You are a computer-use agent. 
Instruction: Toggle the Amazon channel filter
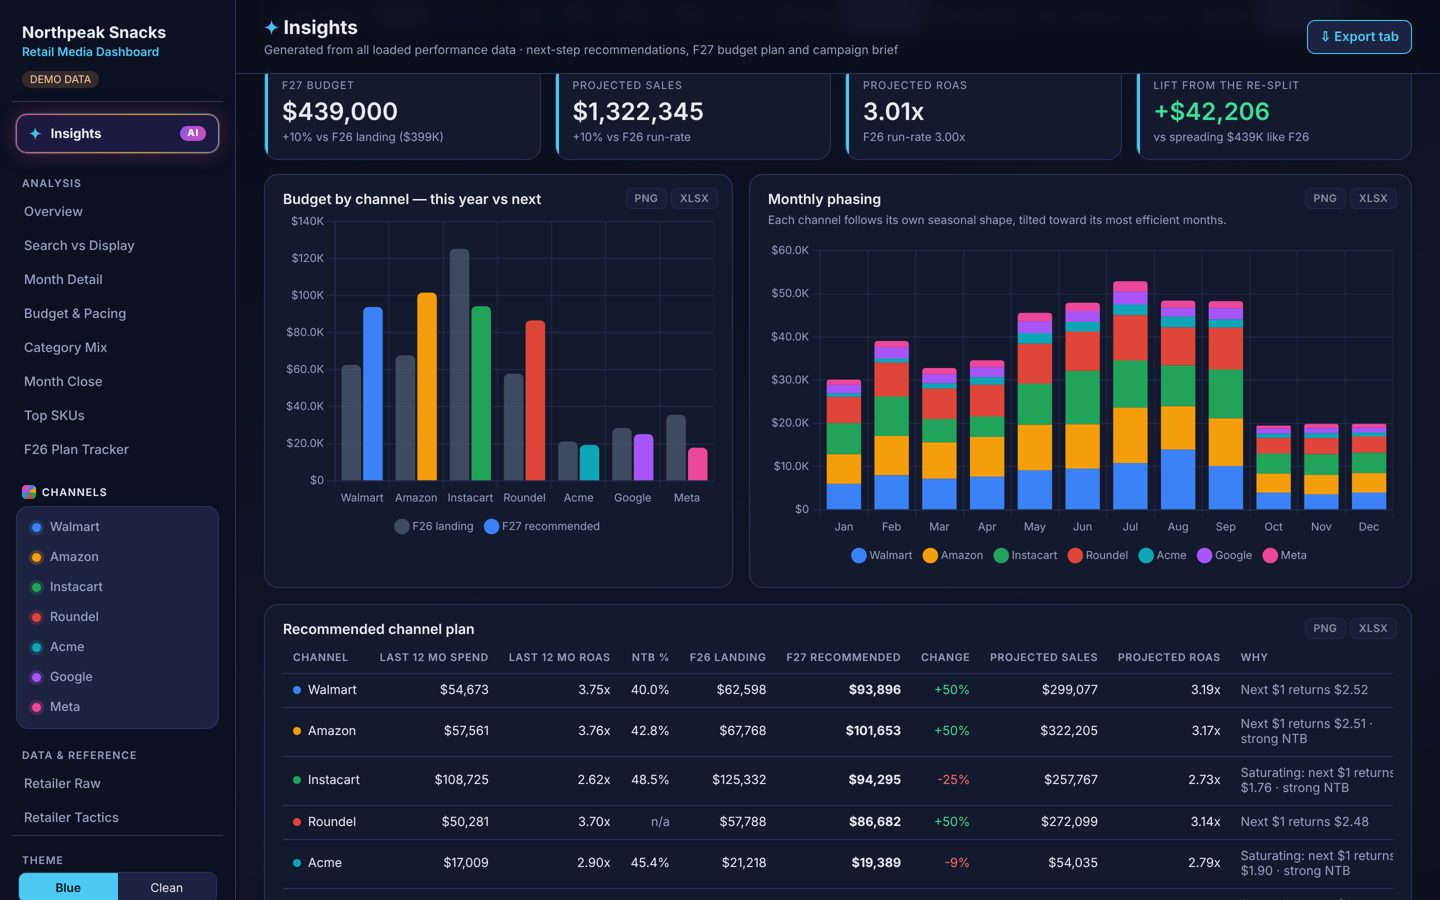coord(117,557)
